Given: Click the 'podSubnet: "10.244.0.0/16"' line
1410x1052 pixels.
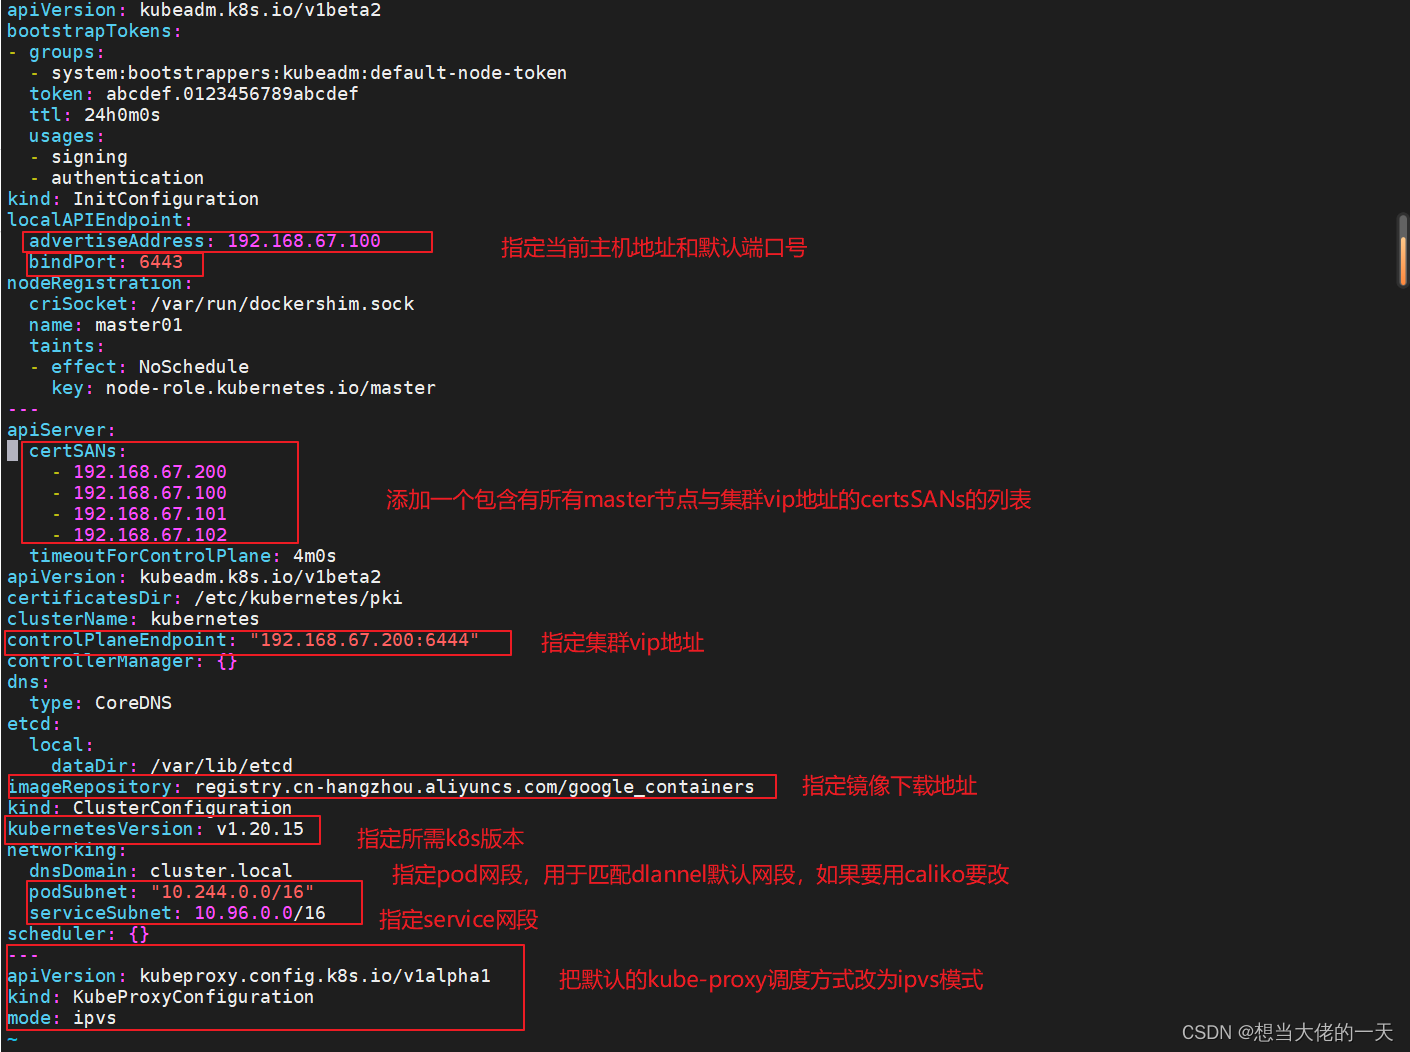Looking at the screenshot, I should [171, 892].
